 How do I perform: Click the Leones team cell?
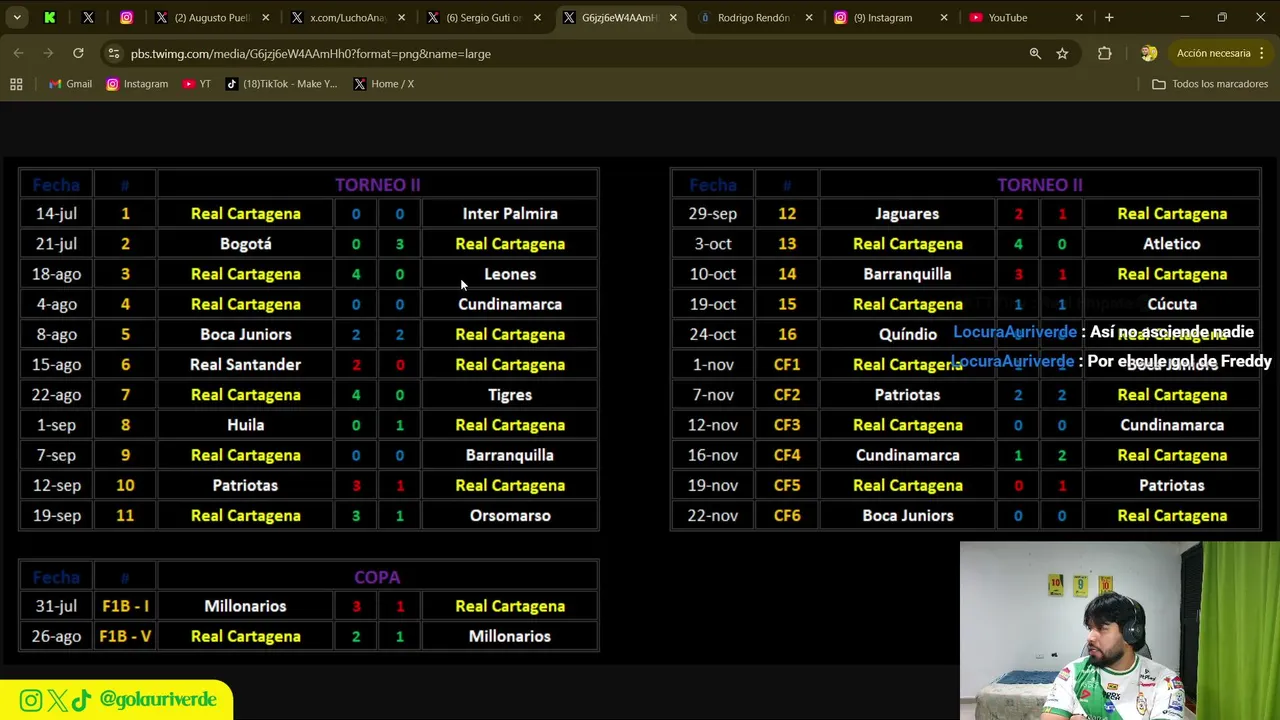(510, 274)
